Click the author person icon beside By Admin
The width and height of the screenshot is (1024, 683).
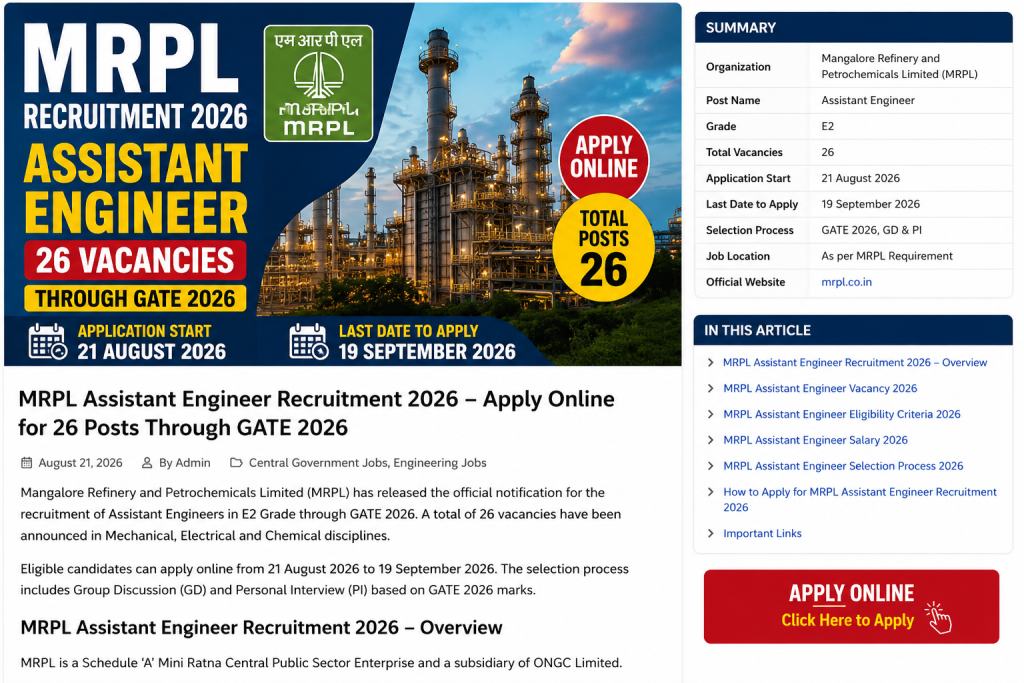tap(147, 463)
